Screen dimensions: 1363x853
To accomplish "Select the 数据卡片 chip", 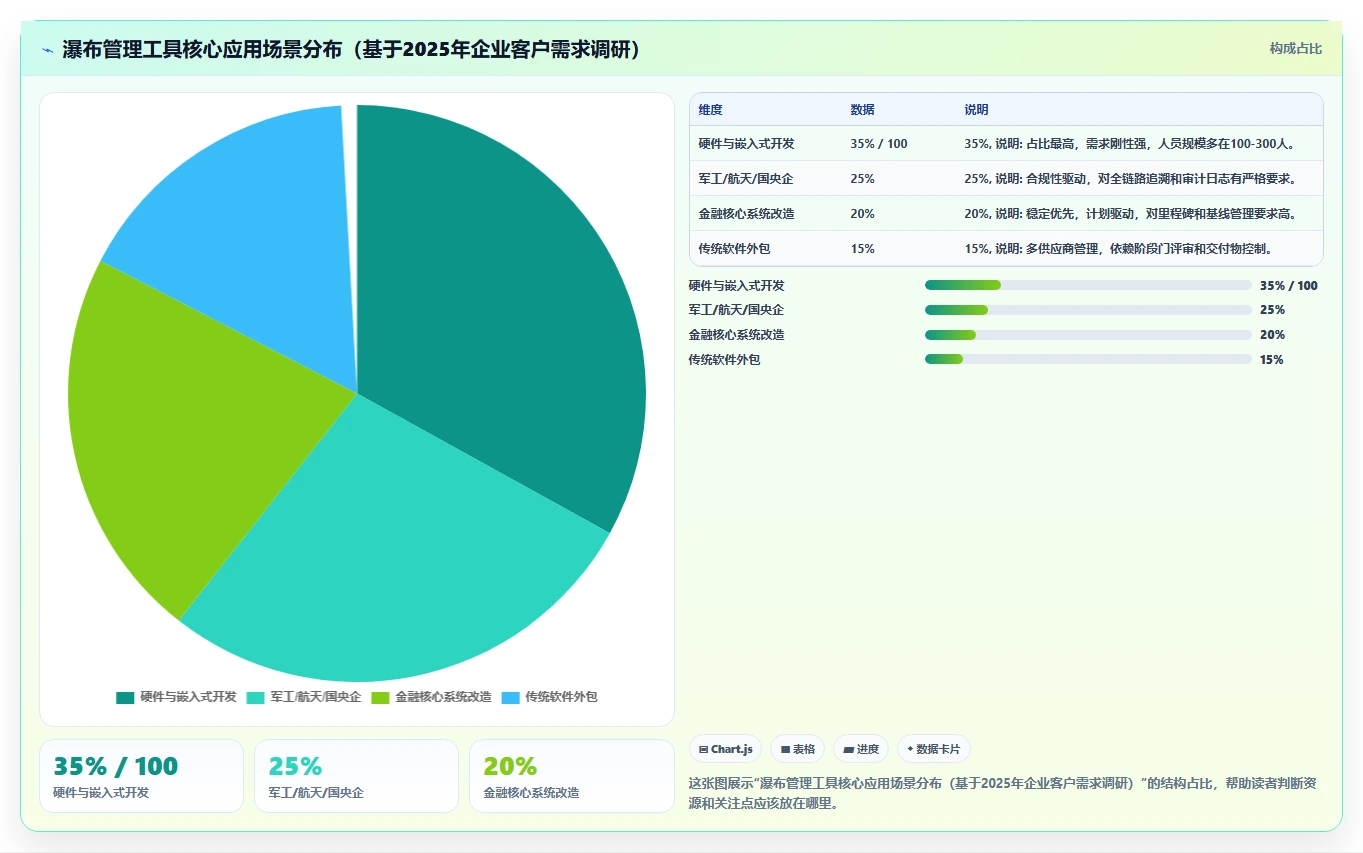I will (934, 749).
